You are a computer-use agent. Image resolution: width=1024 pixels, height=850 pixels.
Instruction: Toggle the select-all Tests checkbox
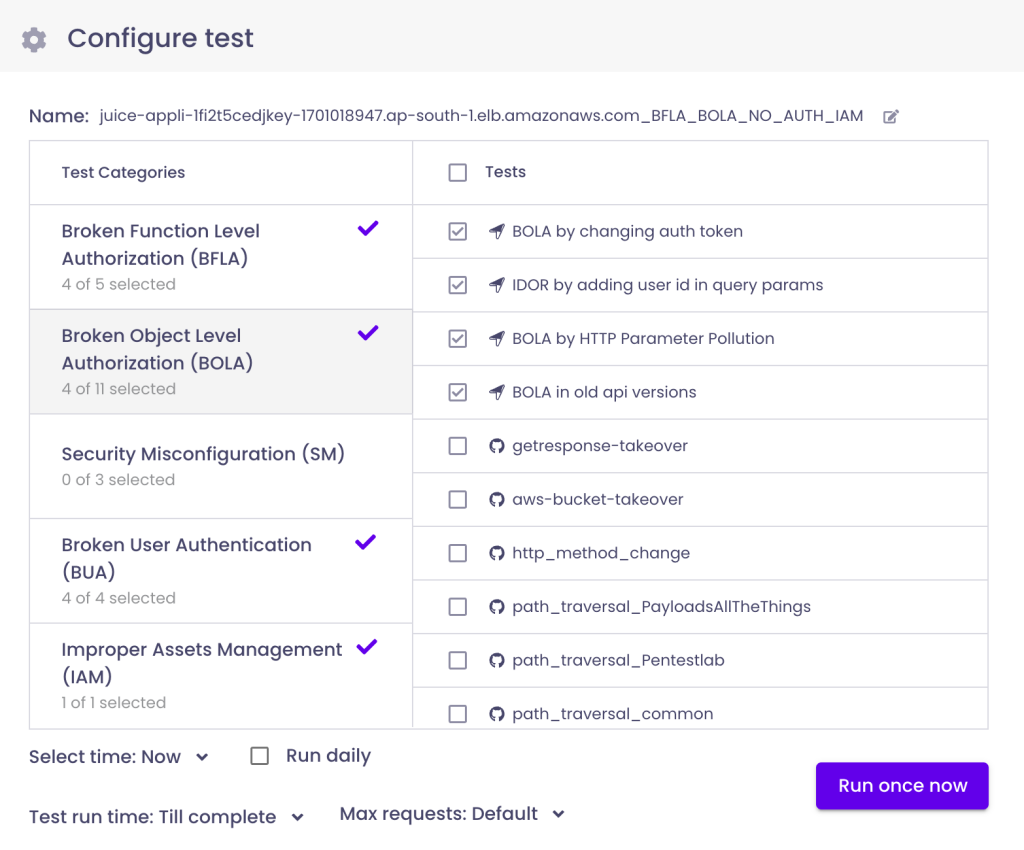coord(458,173)
